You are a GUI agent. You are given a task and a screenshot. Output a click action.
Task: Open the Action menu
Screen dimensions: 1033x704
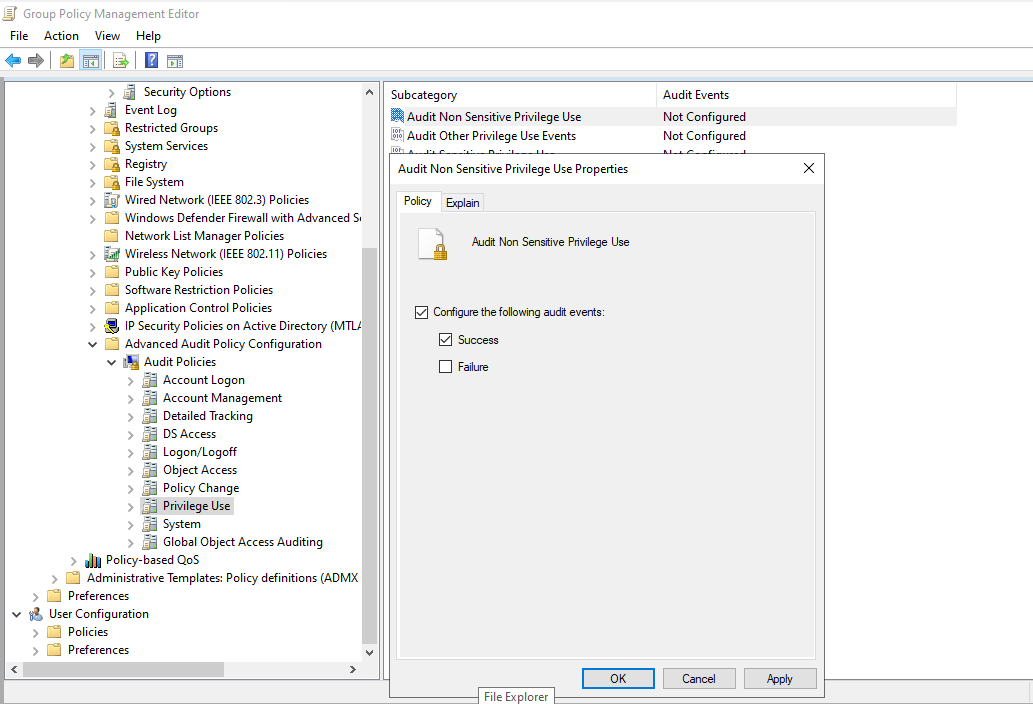tap(61, 36)
